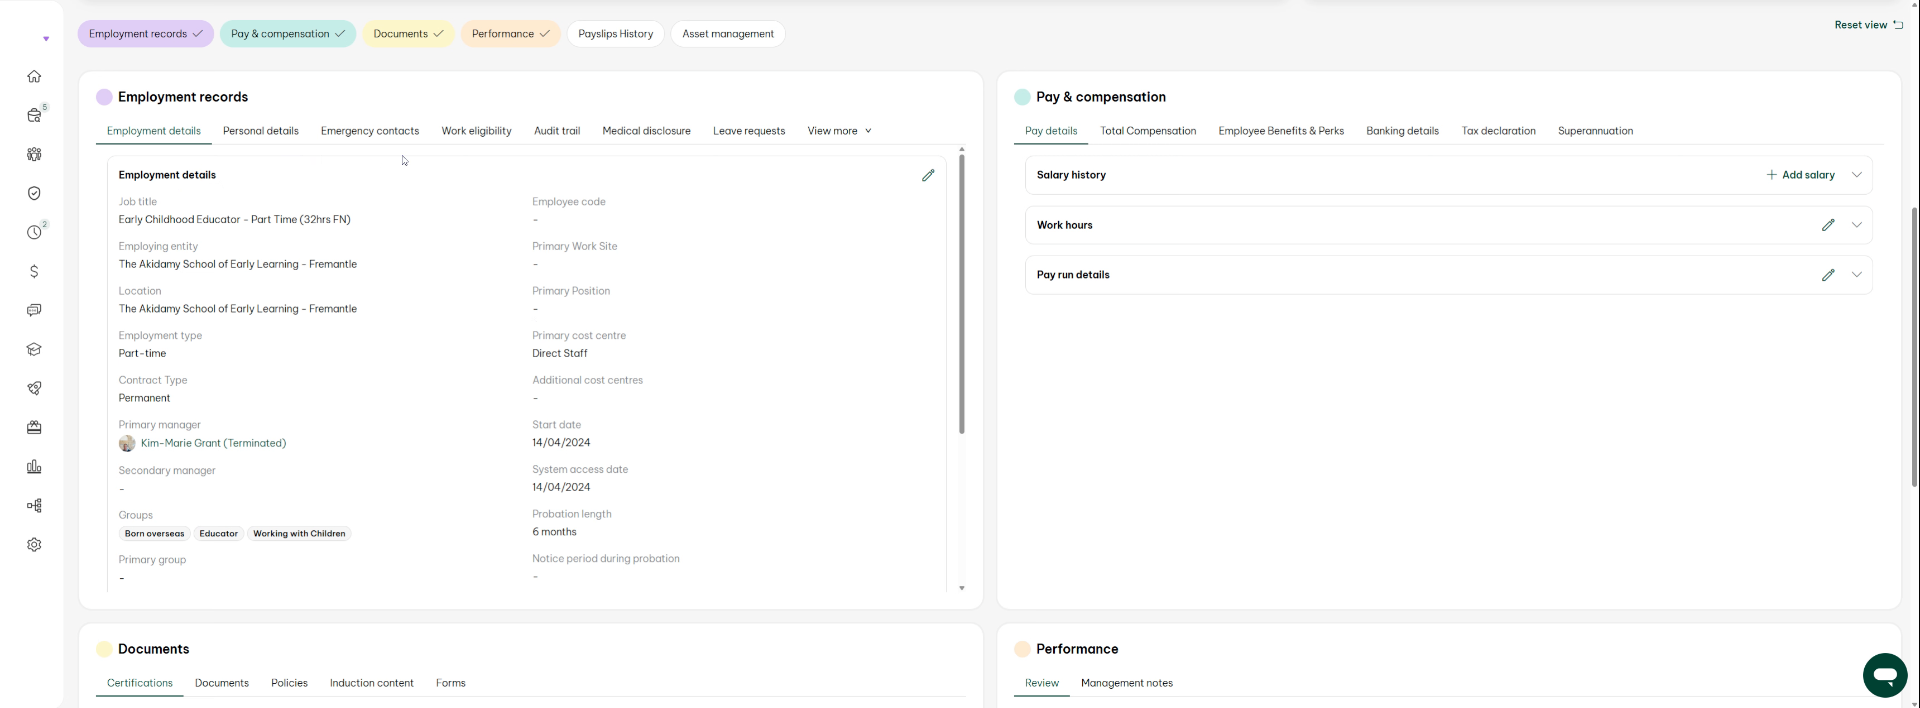Open the learning graduation cap icon
Image resolution: width=1920 pixels, height=708 pixels.
[34, 349]
